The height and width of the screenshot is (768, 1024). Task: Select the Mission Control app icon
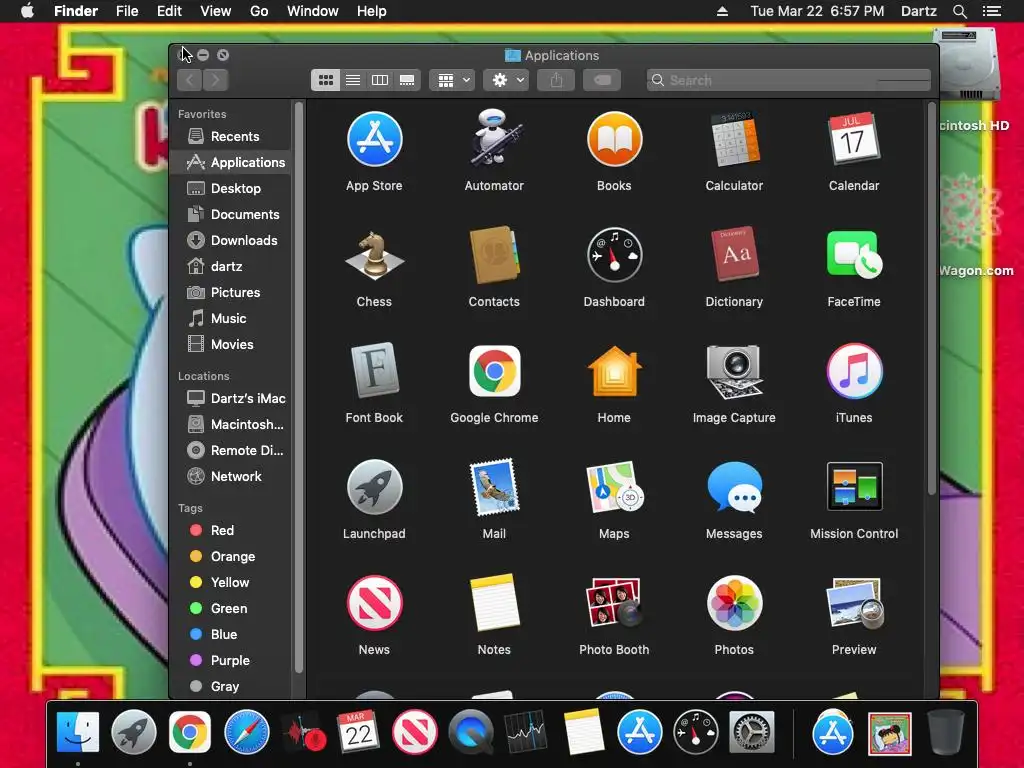[854, 487]
